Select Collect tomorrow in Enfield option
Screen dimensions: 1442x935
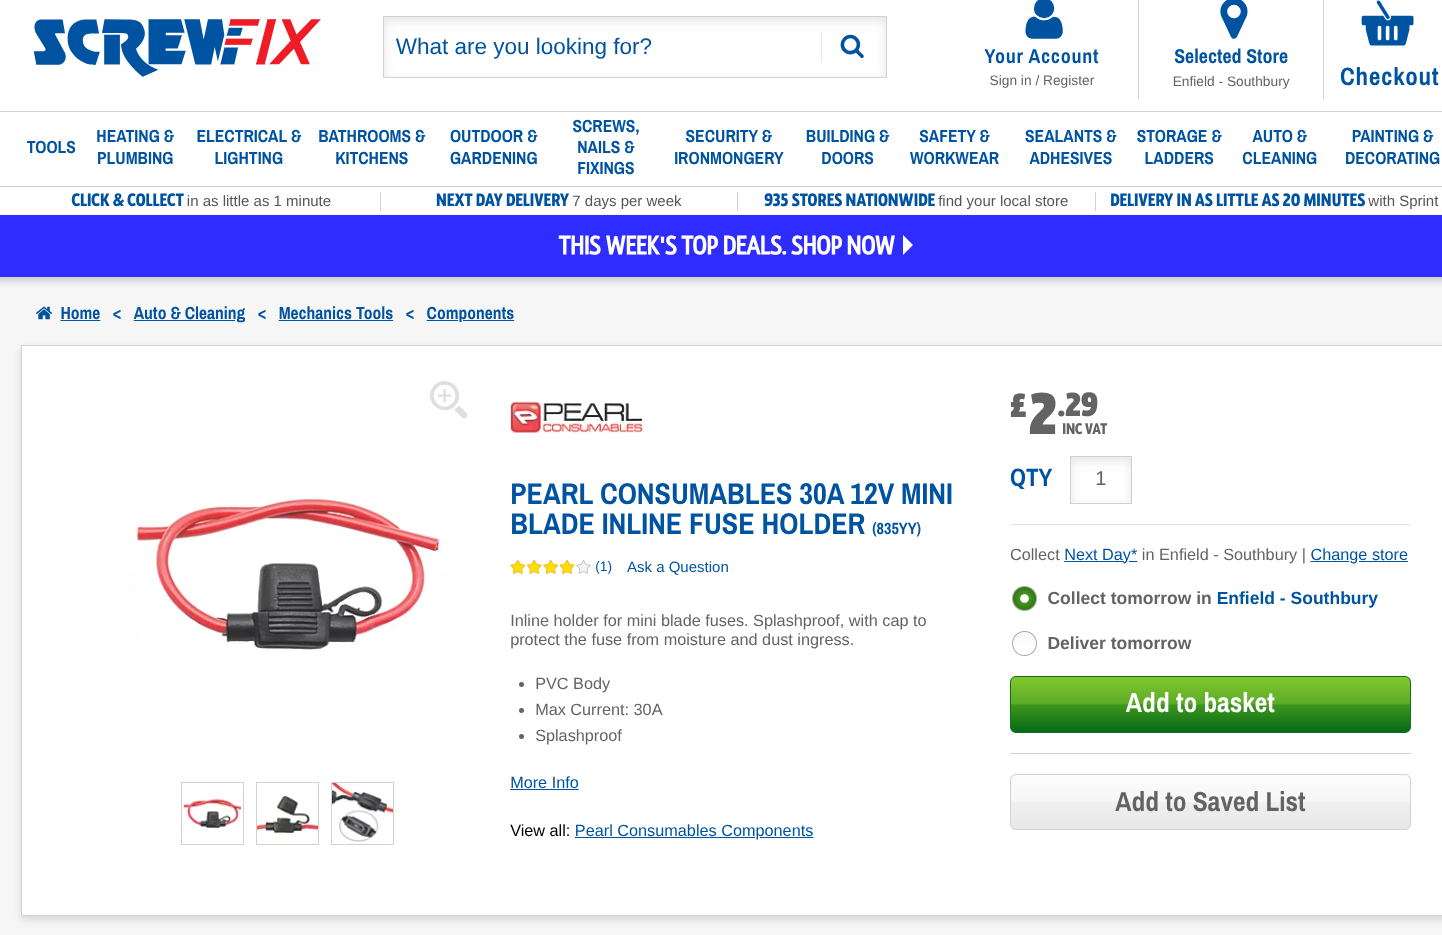(x=1024, y=598)
